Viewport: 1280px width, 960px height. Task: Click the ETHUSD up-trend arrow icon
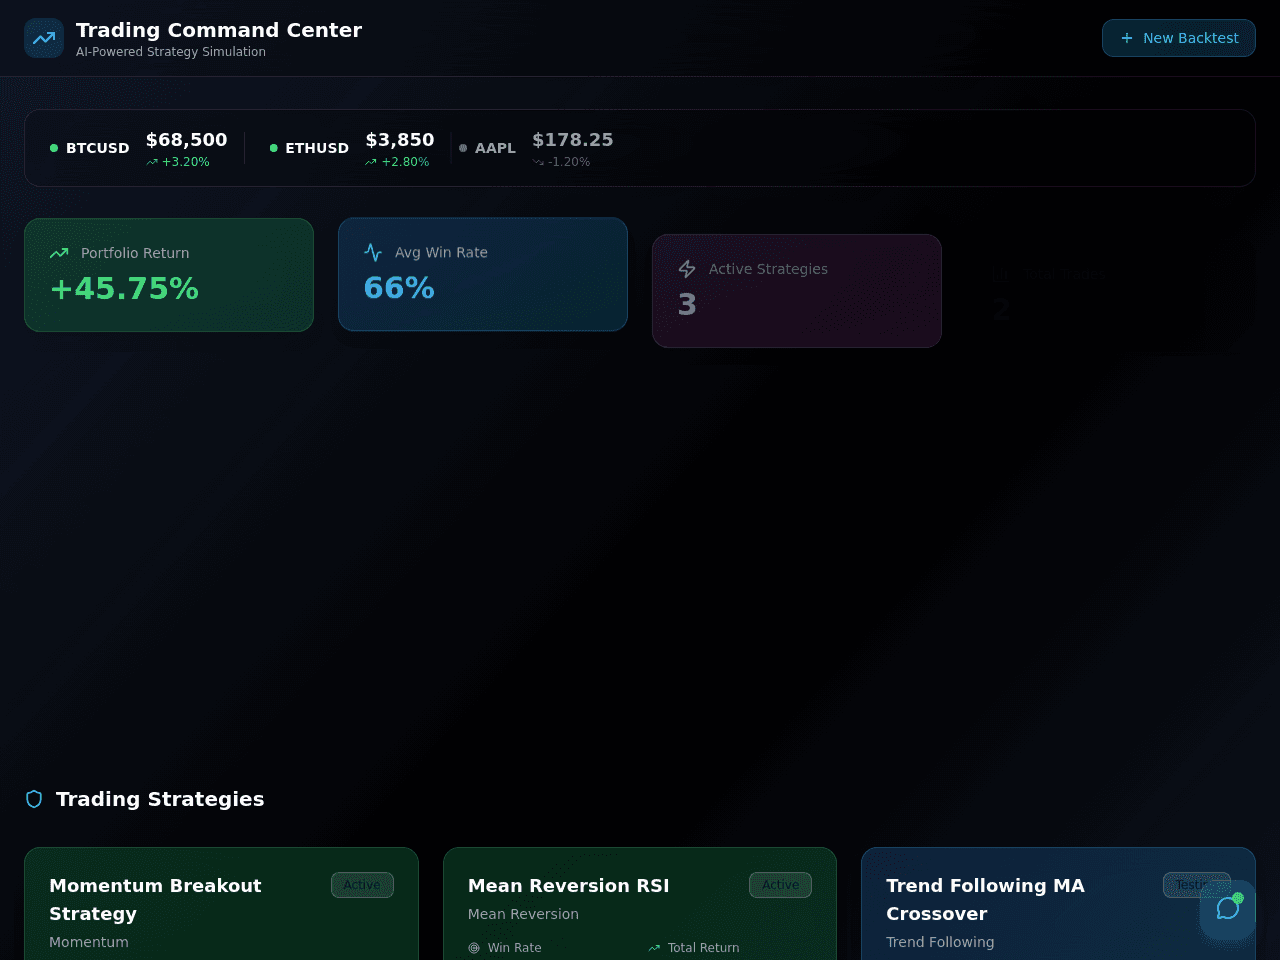(371, 162)
